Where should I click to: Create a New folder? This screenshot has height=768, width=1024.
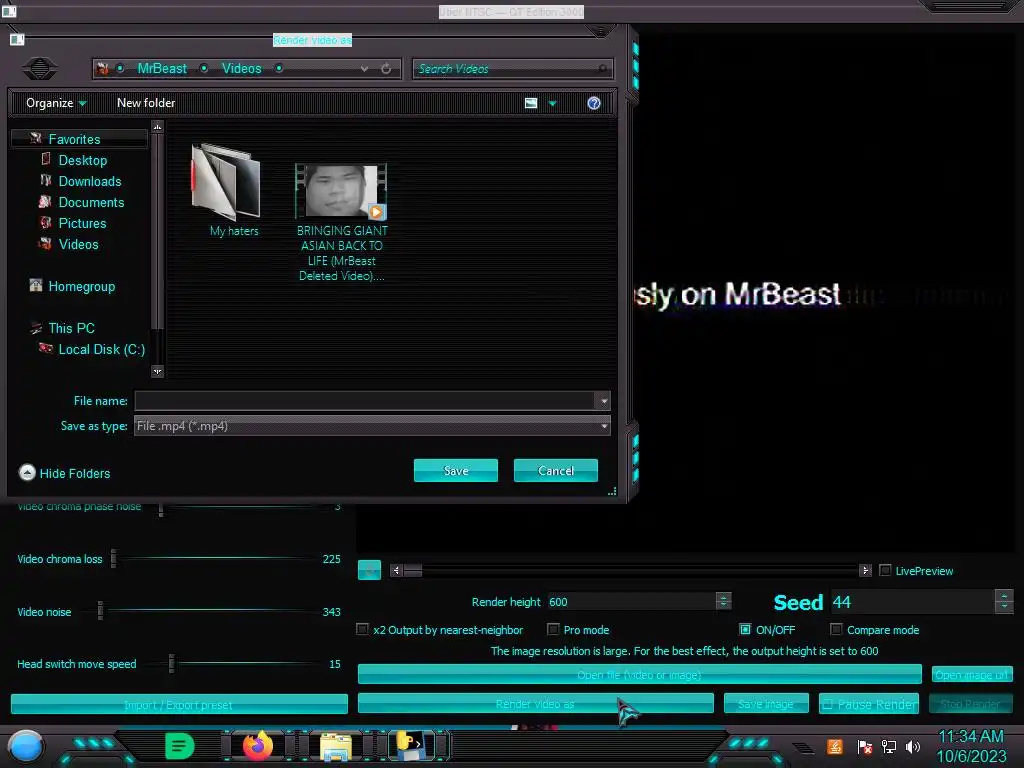coord(146,103)
